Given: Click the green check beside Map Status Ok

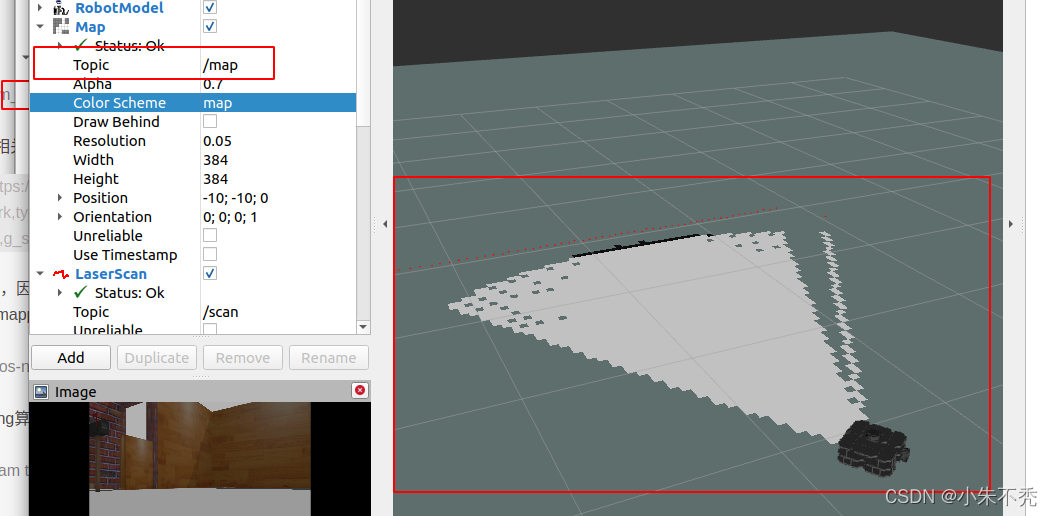Looking at the screenshot, I should [x=81, y=45].
